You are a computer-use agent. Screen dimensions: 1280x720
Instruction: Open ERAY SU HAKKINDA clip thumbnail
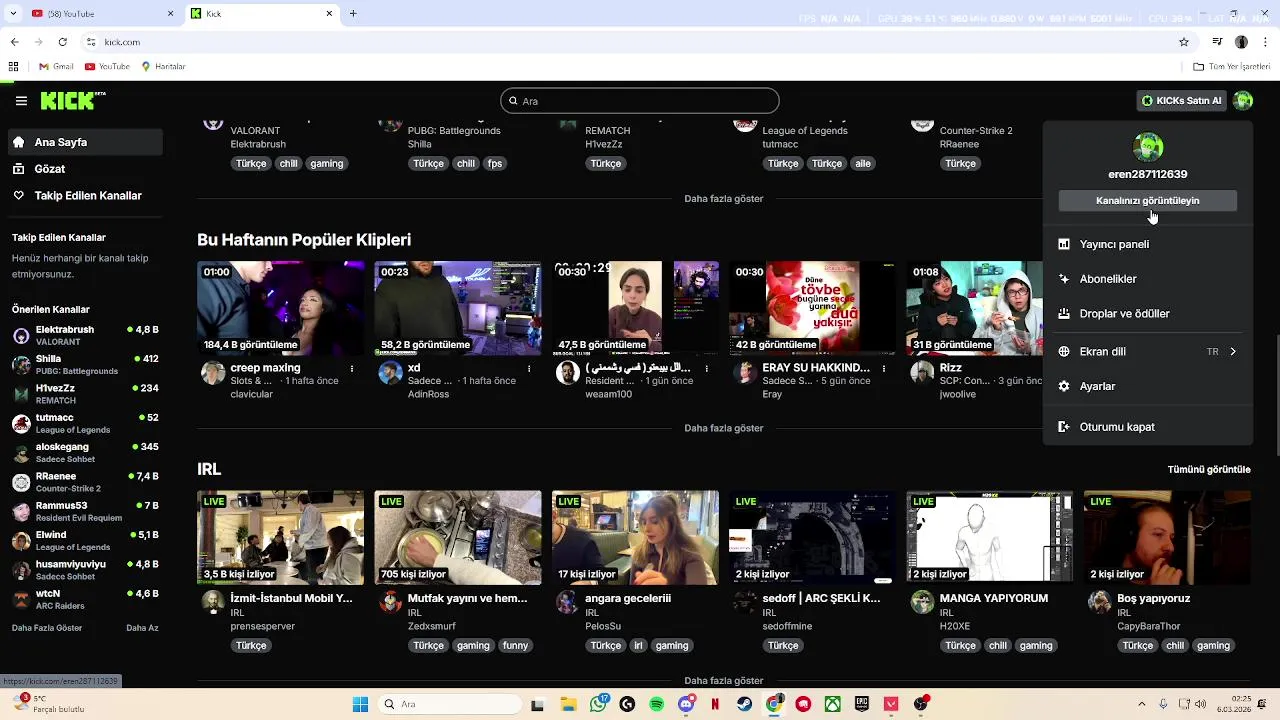click(x=813, y=308)
